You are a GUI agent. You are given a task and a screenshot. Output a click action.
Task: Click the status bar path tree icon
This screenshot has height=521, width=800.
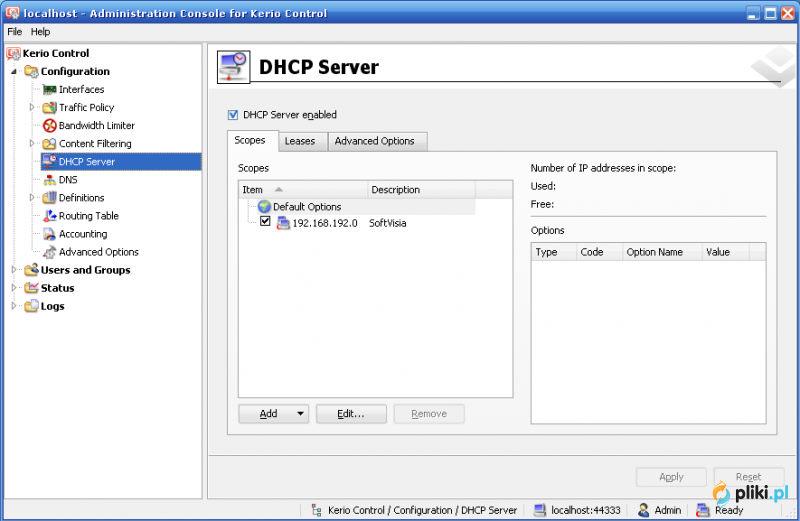click(316, 510)
